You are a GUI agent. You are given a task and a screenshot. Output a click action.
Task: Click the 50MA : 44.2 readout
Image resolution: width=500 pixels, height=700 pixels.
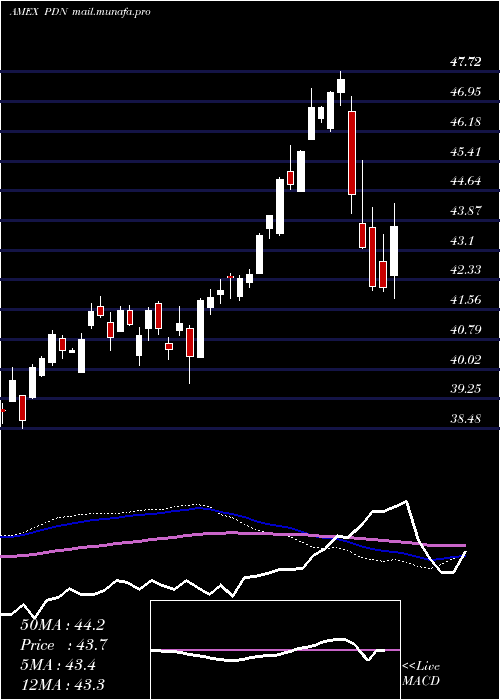tap(62, 625)
